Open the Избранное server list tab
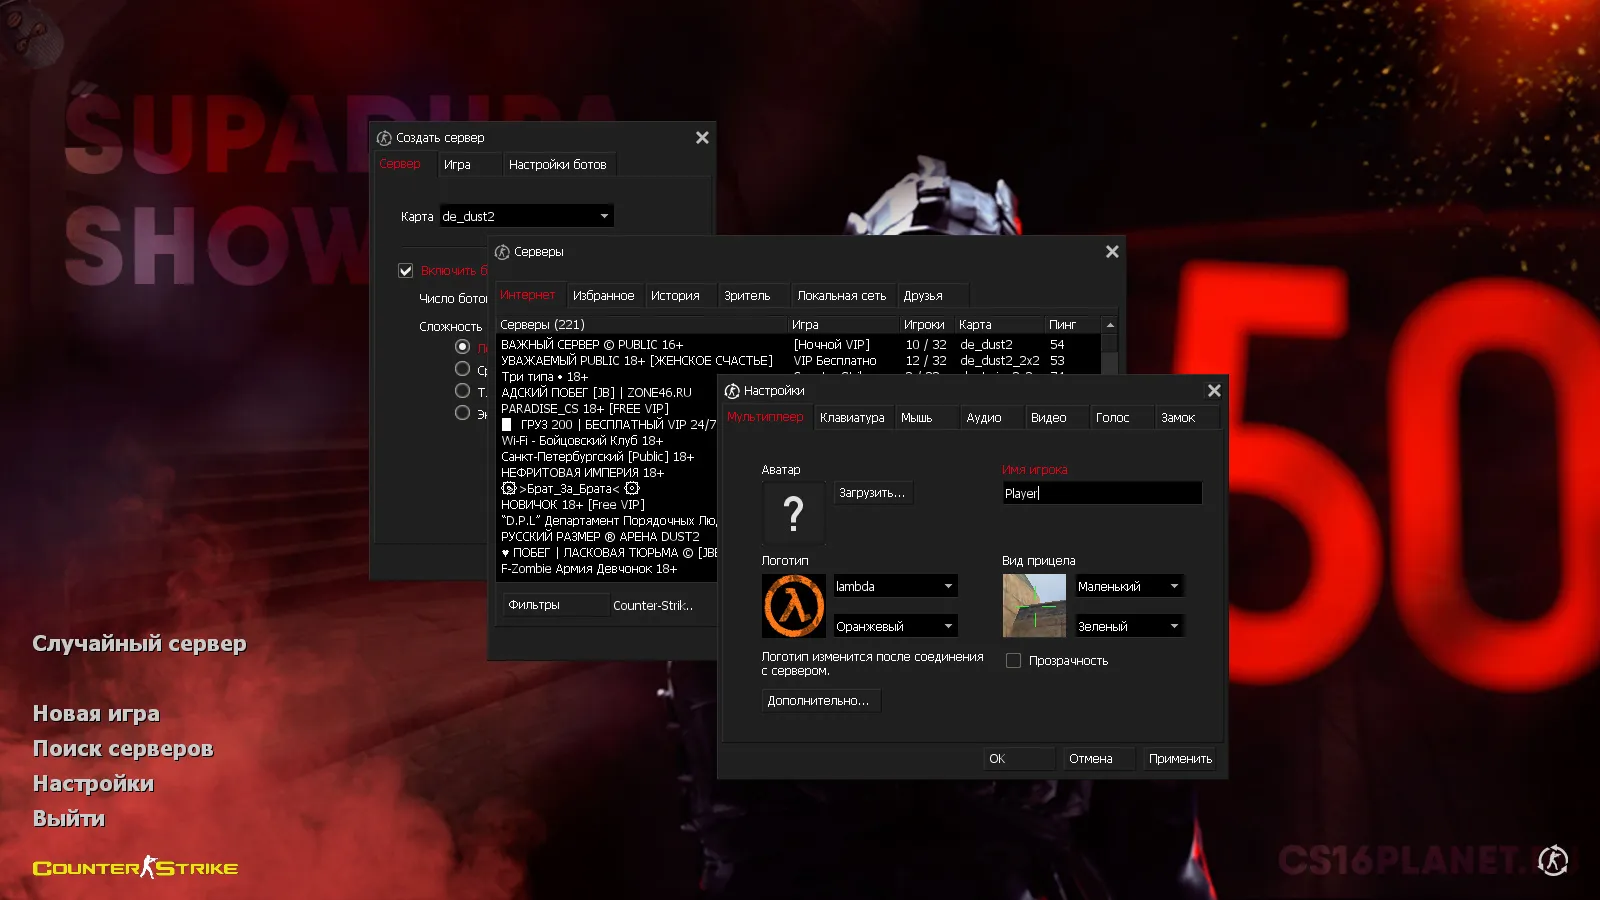1600x900 pixels. click(x=603, y=295)
